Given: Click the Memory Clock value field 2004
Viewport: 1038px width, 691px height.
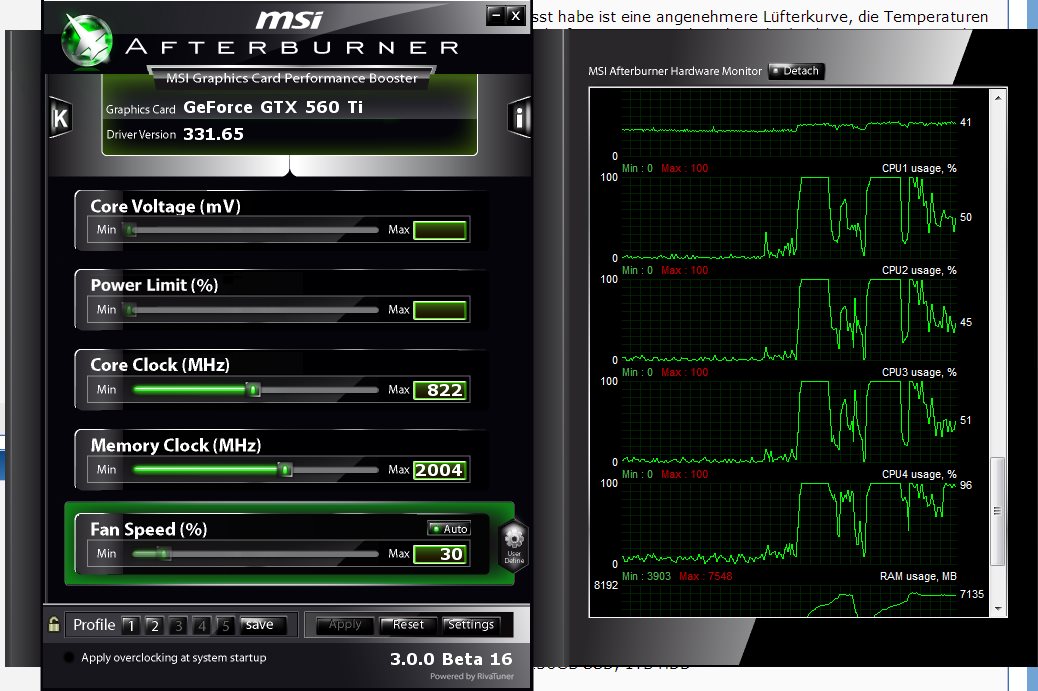Looking at the screenshot, I should 440,470.
